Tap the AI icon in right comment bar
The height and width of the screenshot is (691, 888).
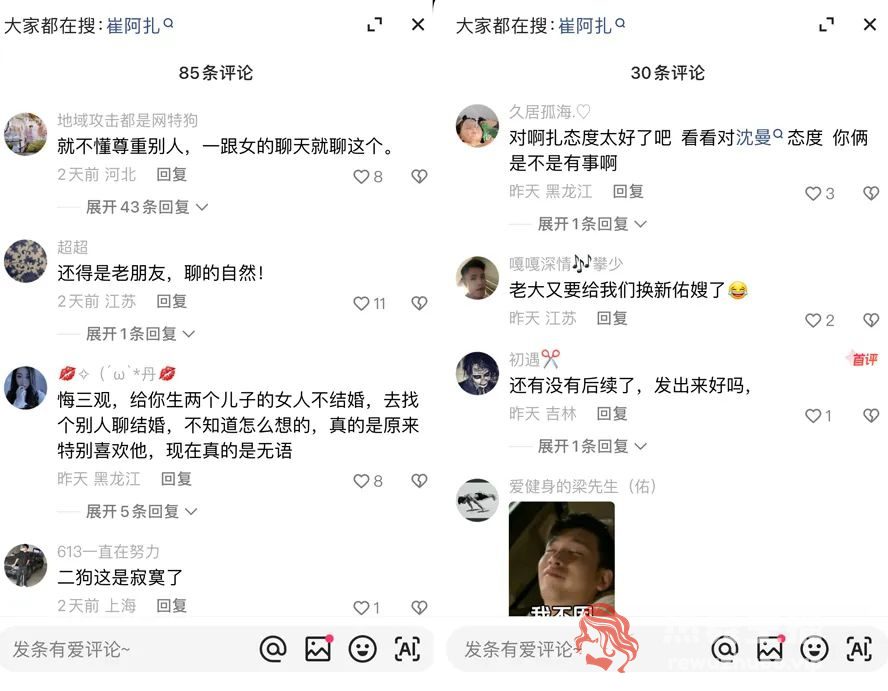pyautogui.click(x=859, y=649)
